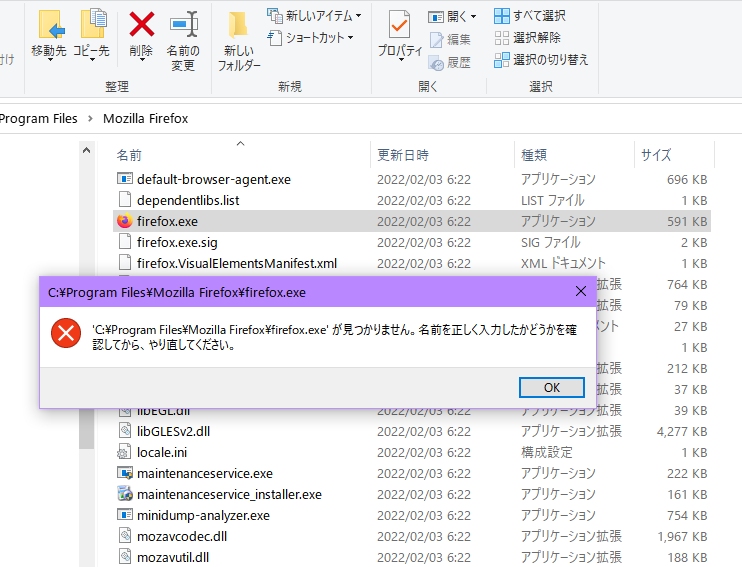The width and height of the screenshot is (742, 567).
Task: Click the XML ドキュメント type cell
Action: (563, 263)
